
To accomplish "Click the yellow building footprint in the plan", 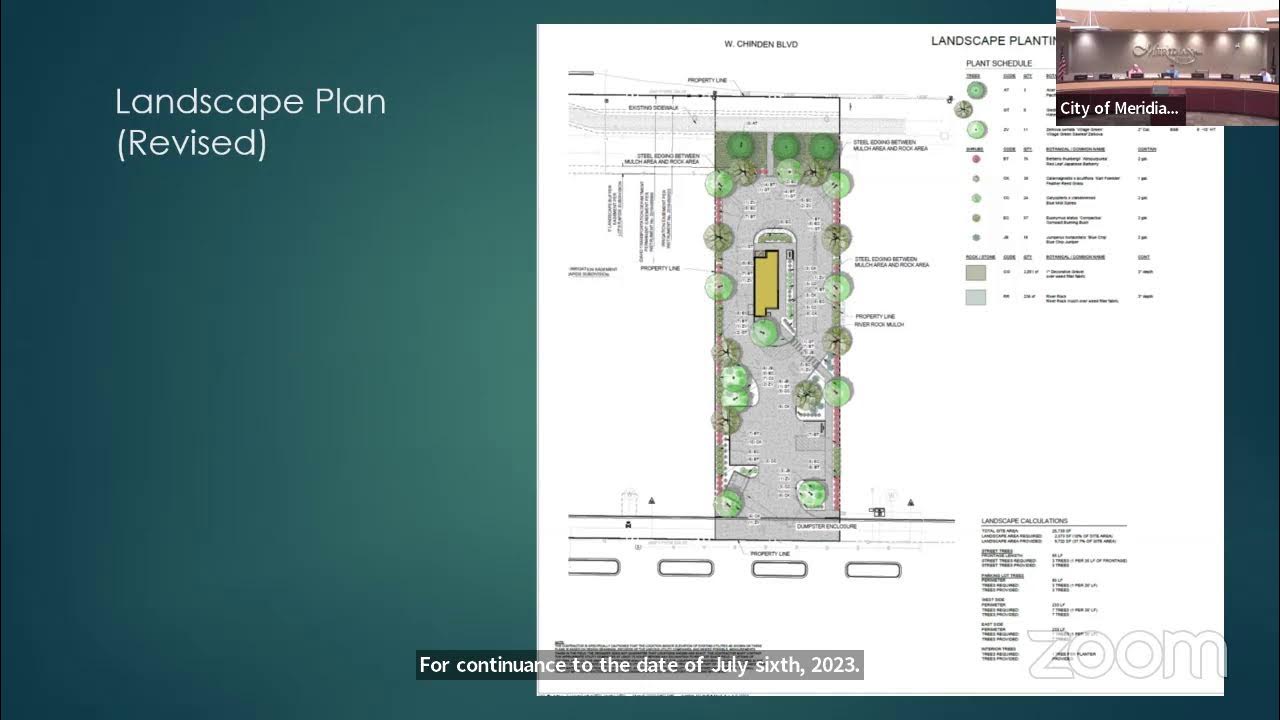I will 766,284.
